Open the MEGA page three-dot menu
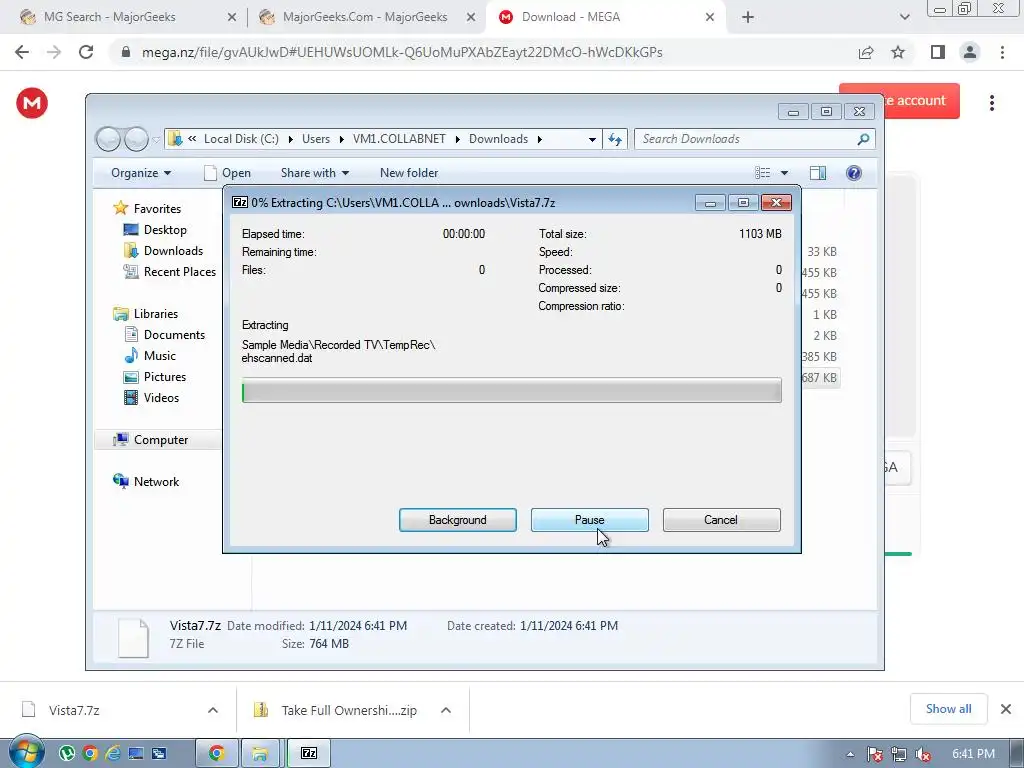The width and height of the screenshot is (1024, 768). [991, 103]
